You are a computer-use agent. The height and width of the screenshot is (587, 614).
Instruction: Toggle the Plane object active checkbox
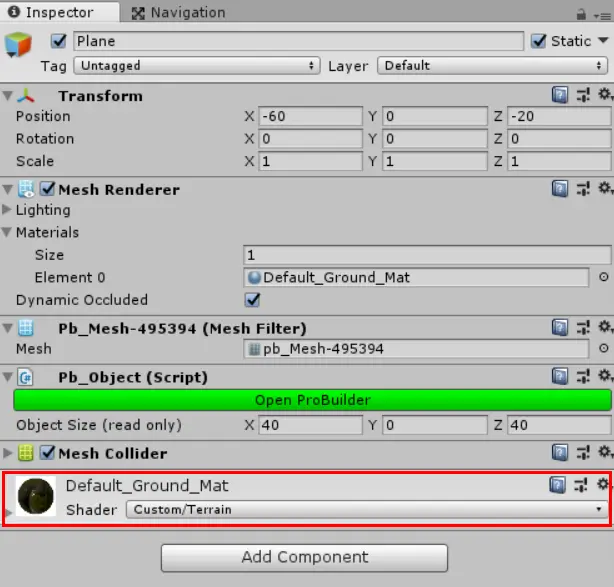[58, 41]
